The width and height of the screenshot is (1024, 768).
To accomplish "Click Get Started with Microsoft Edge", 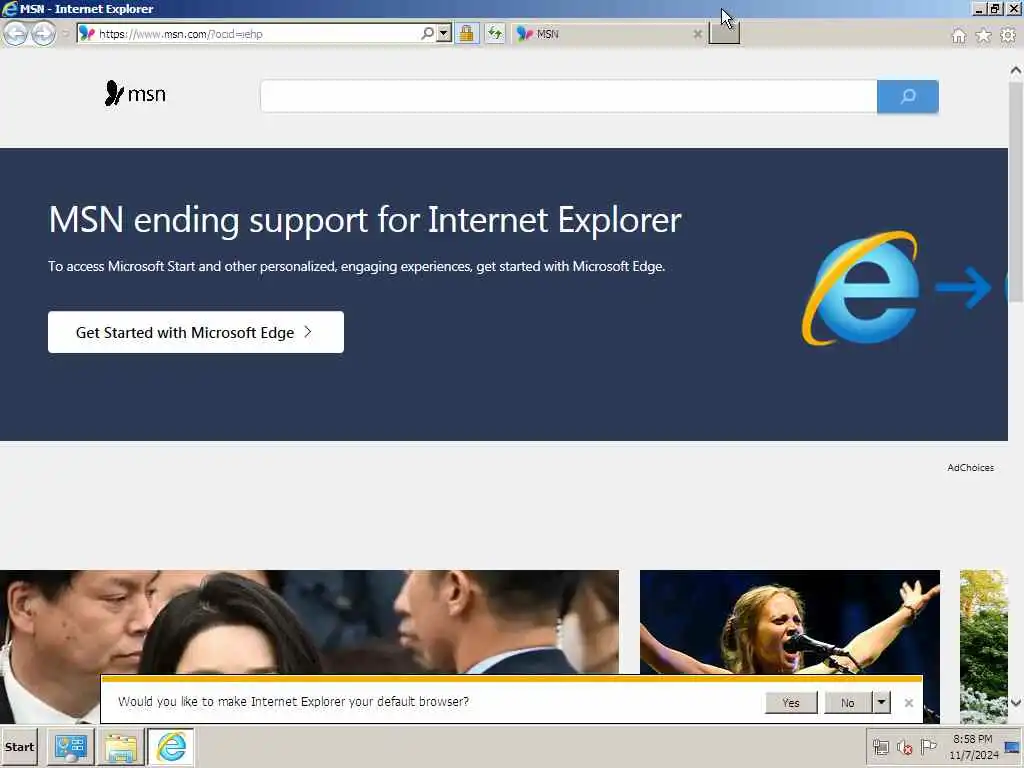I will 196,332.
